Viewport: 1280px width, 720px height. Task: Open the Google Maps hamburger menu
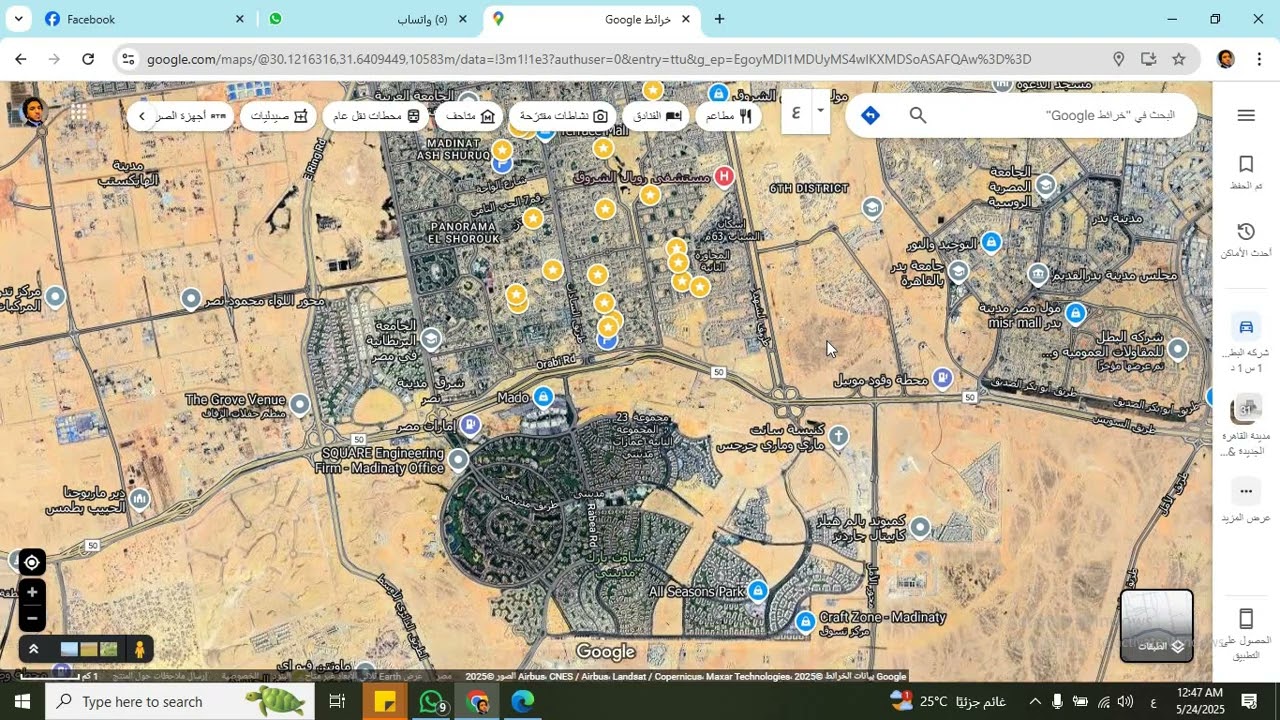coord(1246,115)
